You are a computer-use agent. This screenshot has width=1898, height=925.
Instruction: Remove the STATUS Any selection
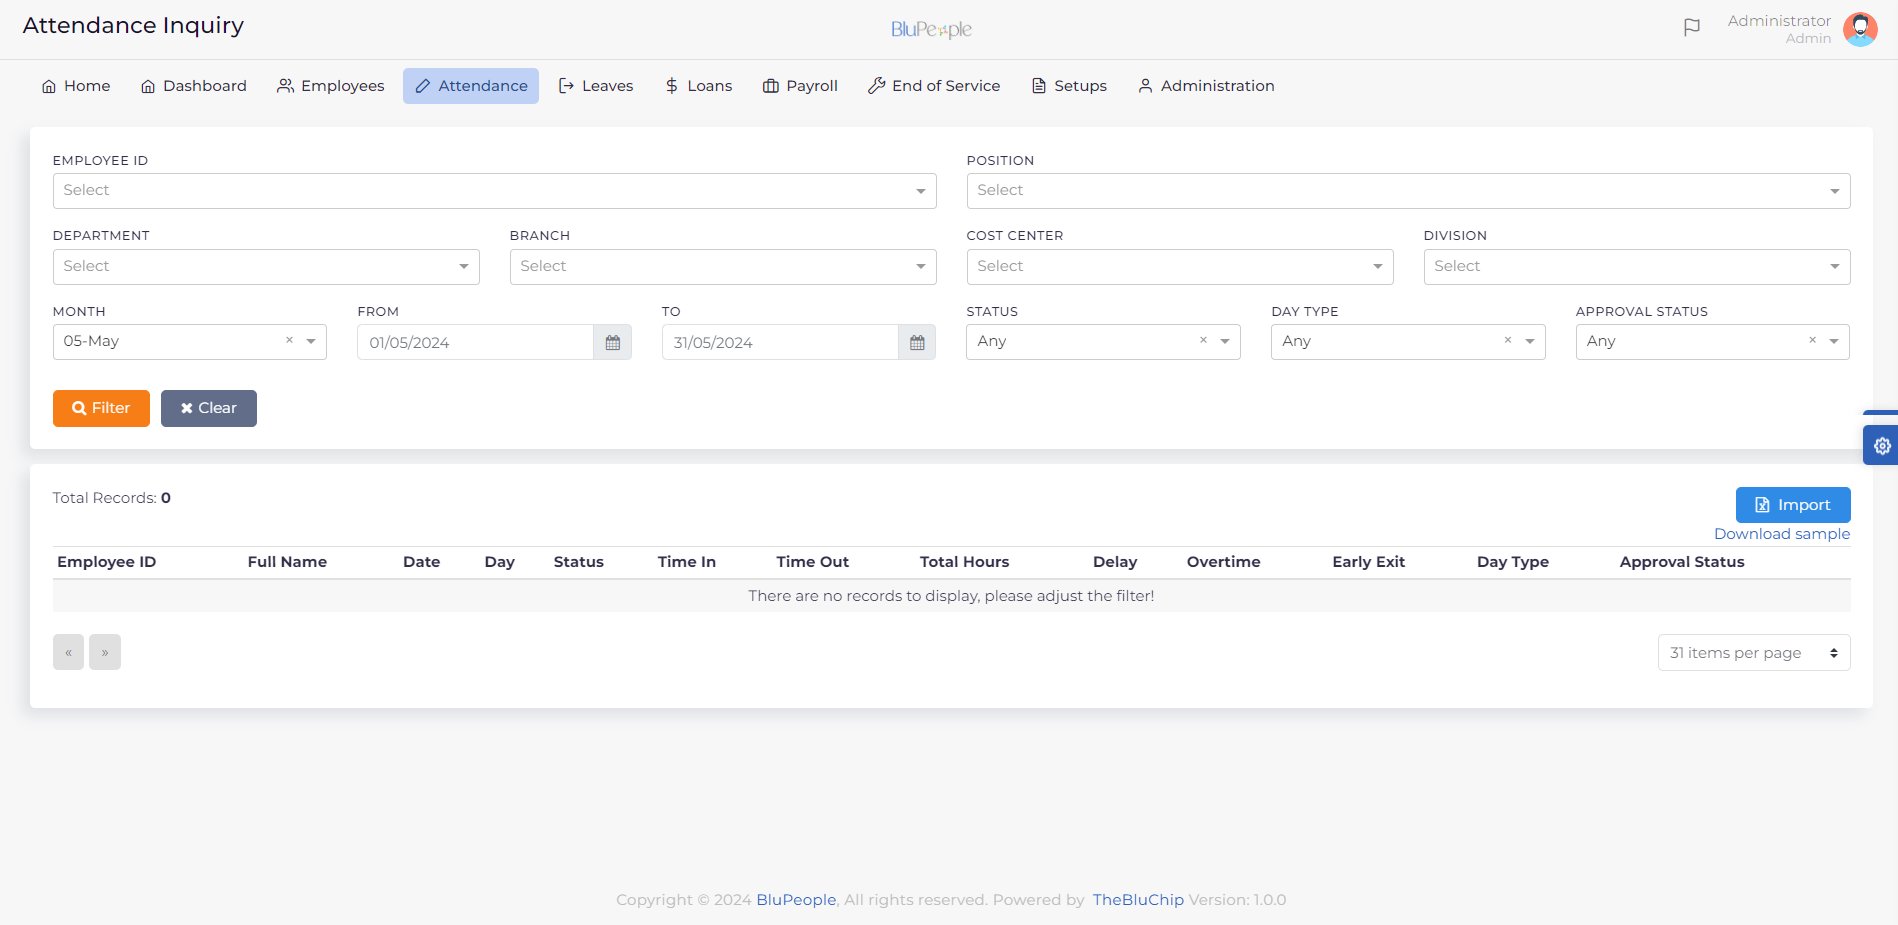tap(1203, 341)
